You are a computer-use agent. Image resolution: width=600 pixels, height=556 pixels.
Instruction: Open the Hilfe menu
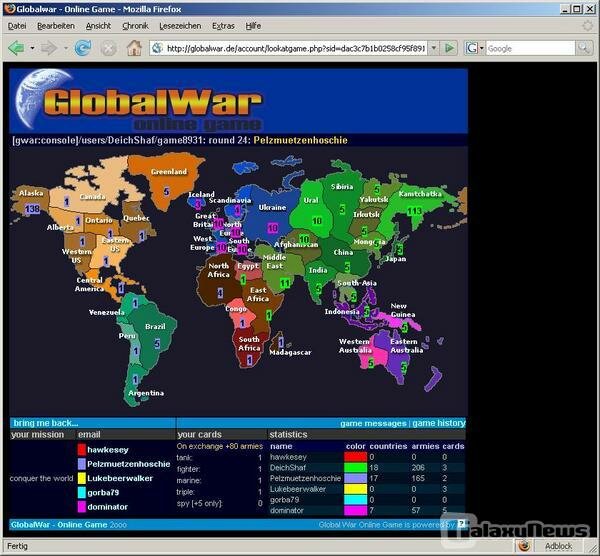253,26
